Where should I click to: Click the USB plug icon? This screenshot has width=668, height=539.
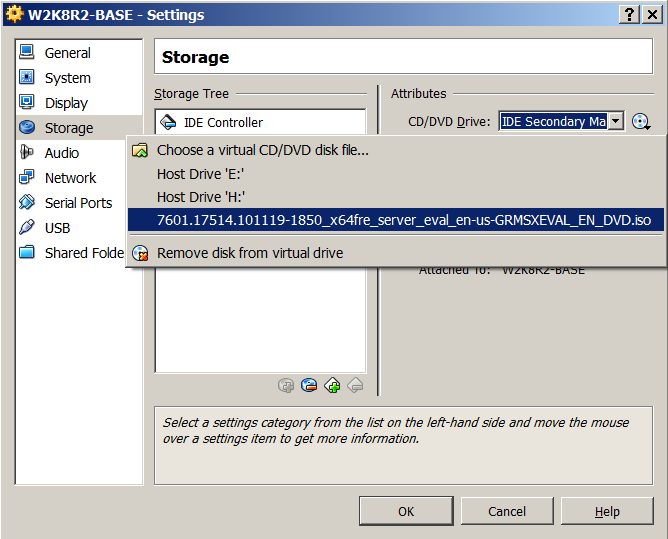(x=27, y=227)
